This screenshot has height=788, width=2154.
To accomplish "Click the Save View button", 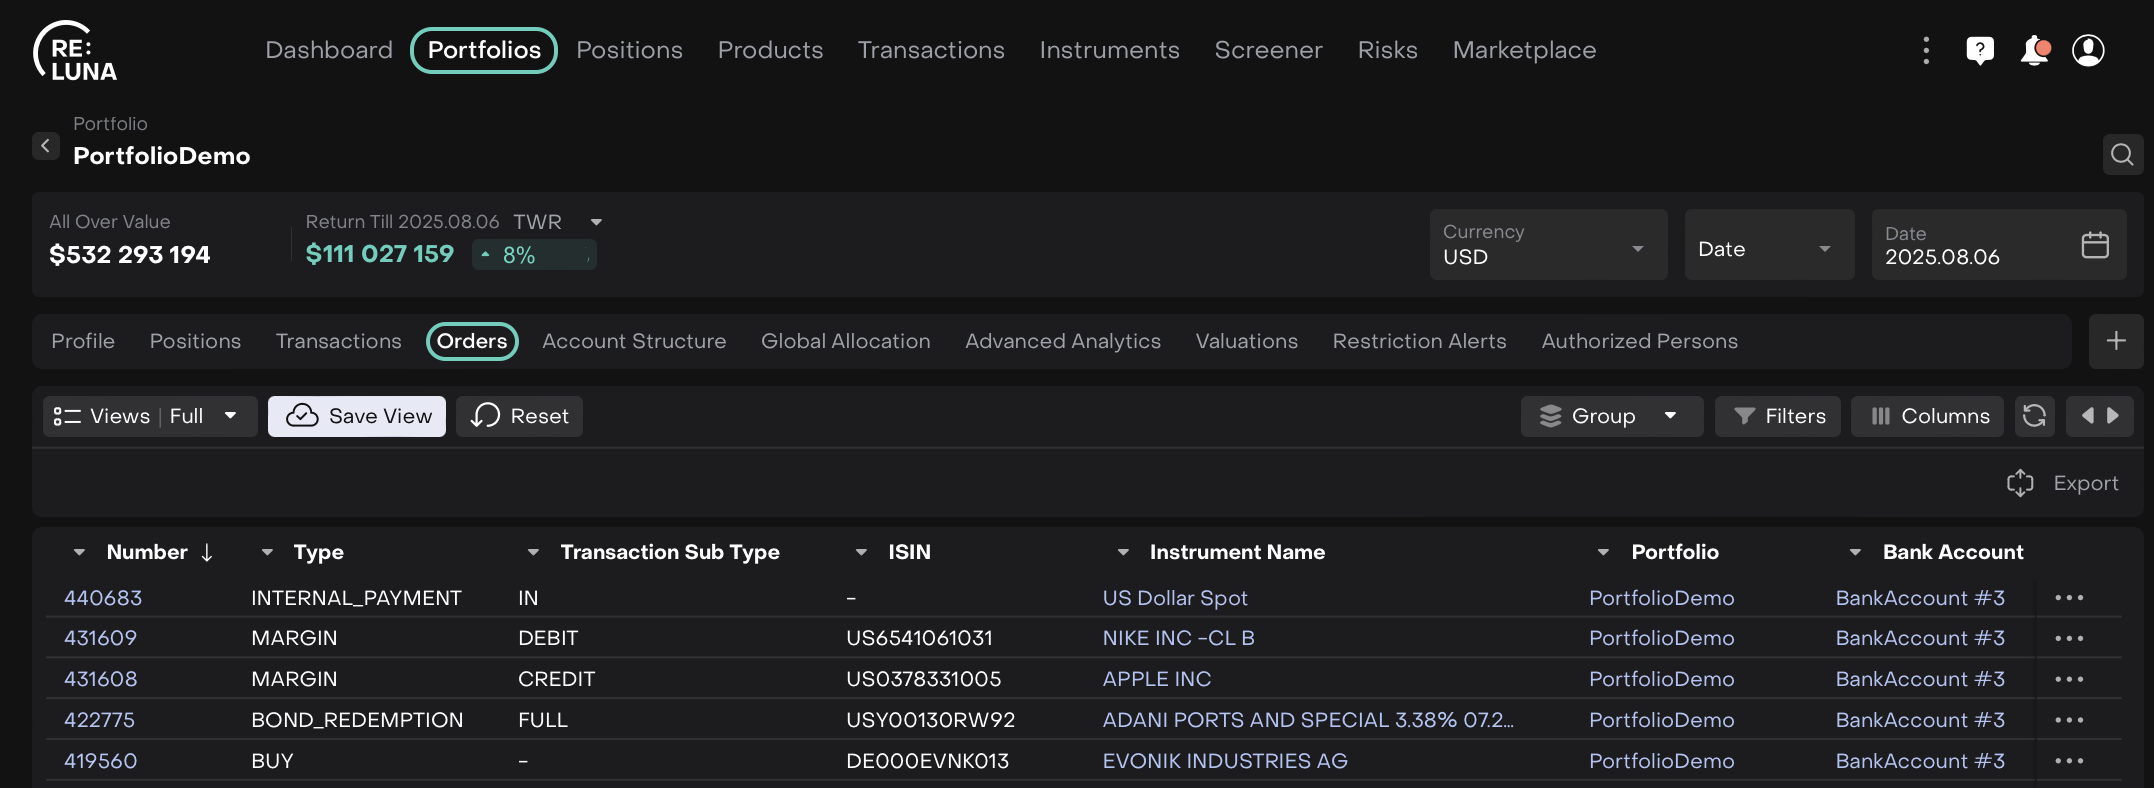I will (x=357, y=416).
